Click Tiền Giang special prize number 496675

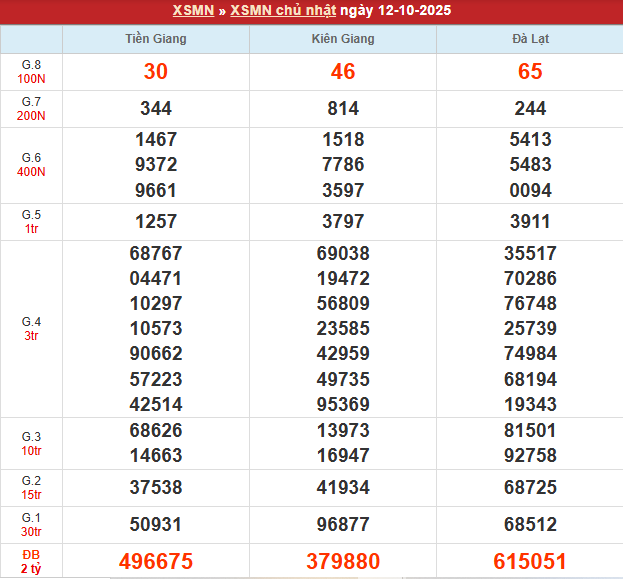coord(155,561)
